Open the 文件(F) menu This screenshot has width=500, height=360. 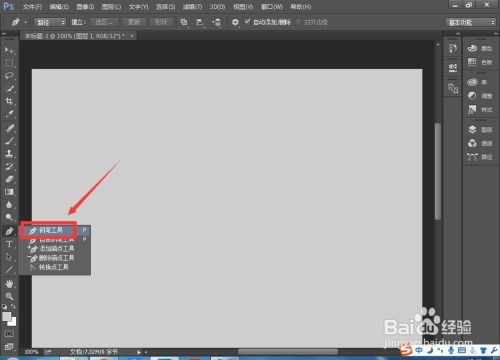pos(32,6)
